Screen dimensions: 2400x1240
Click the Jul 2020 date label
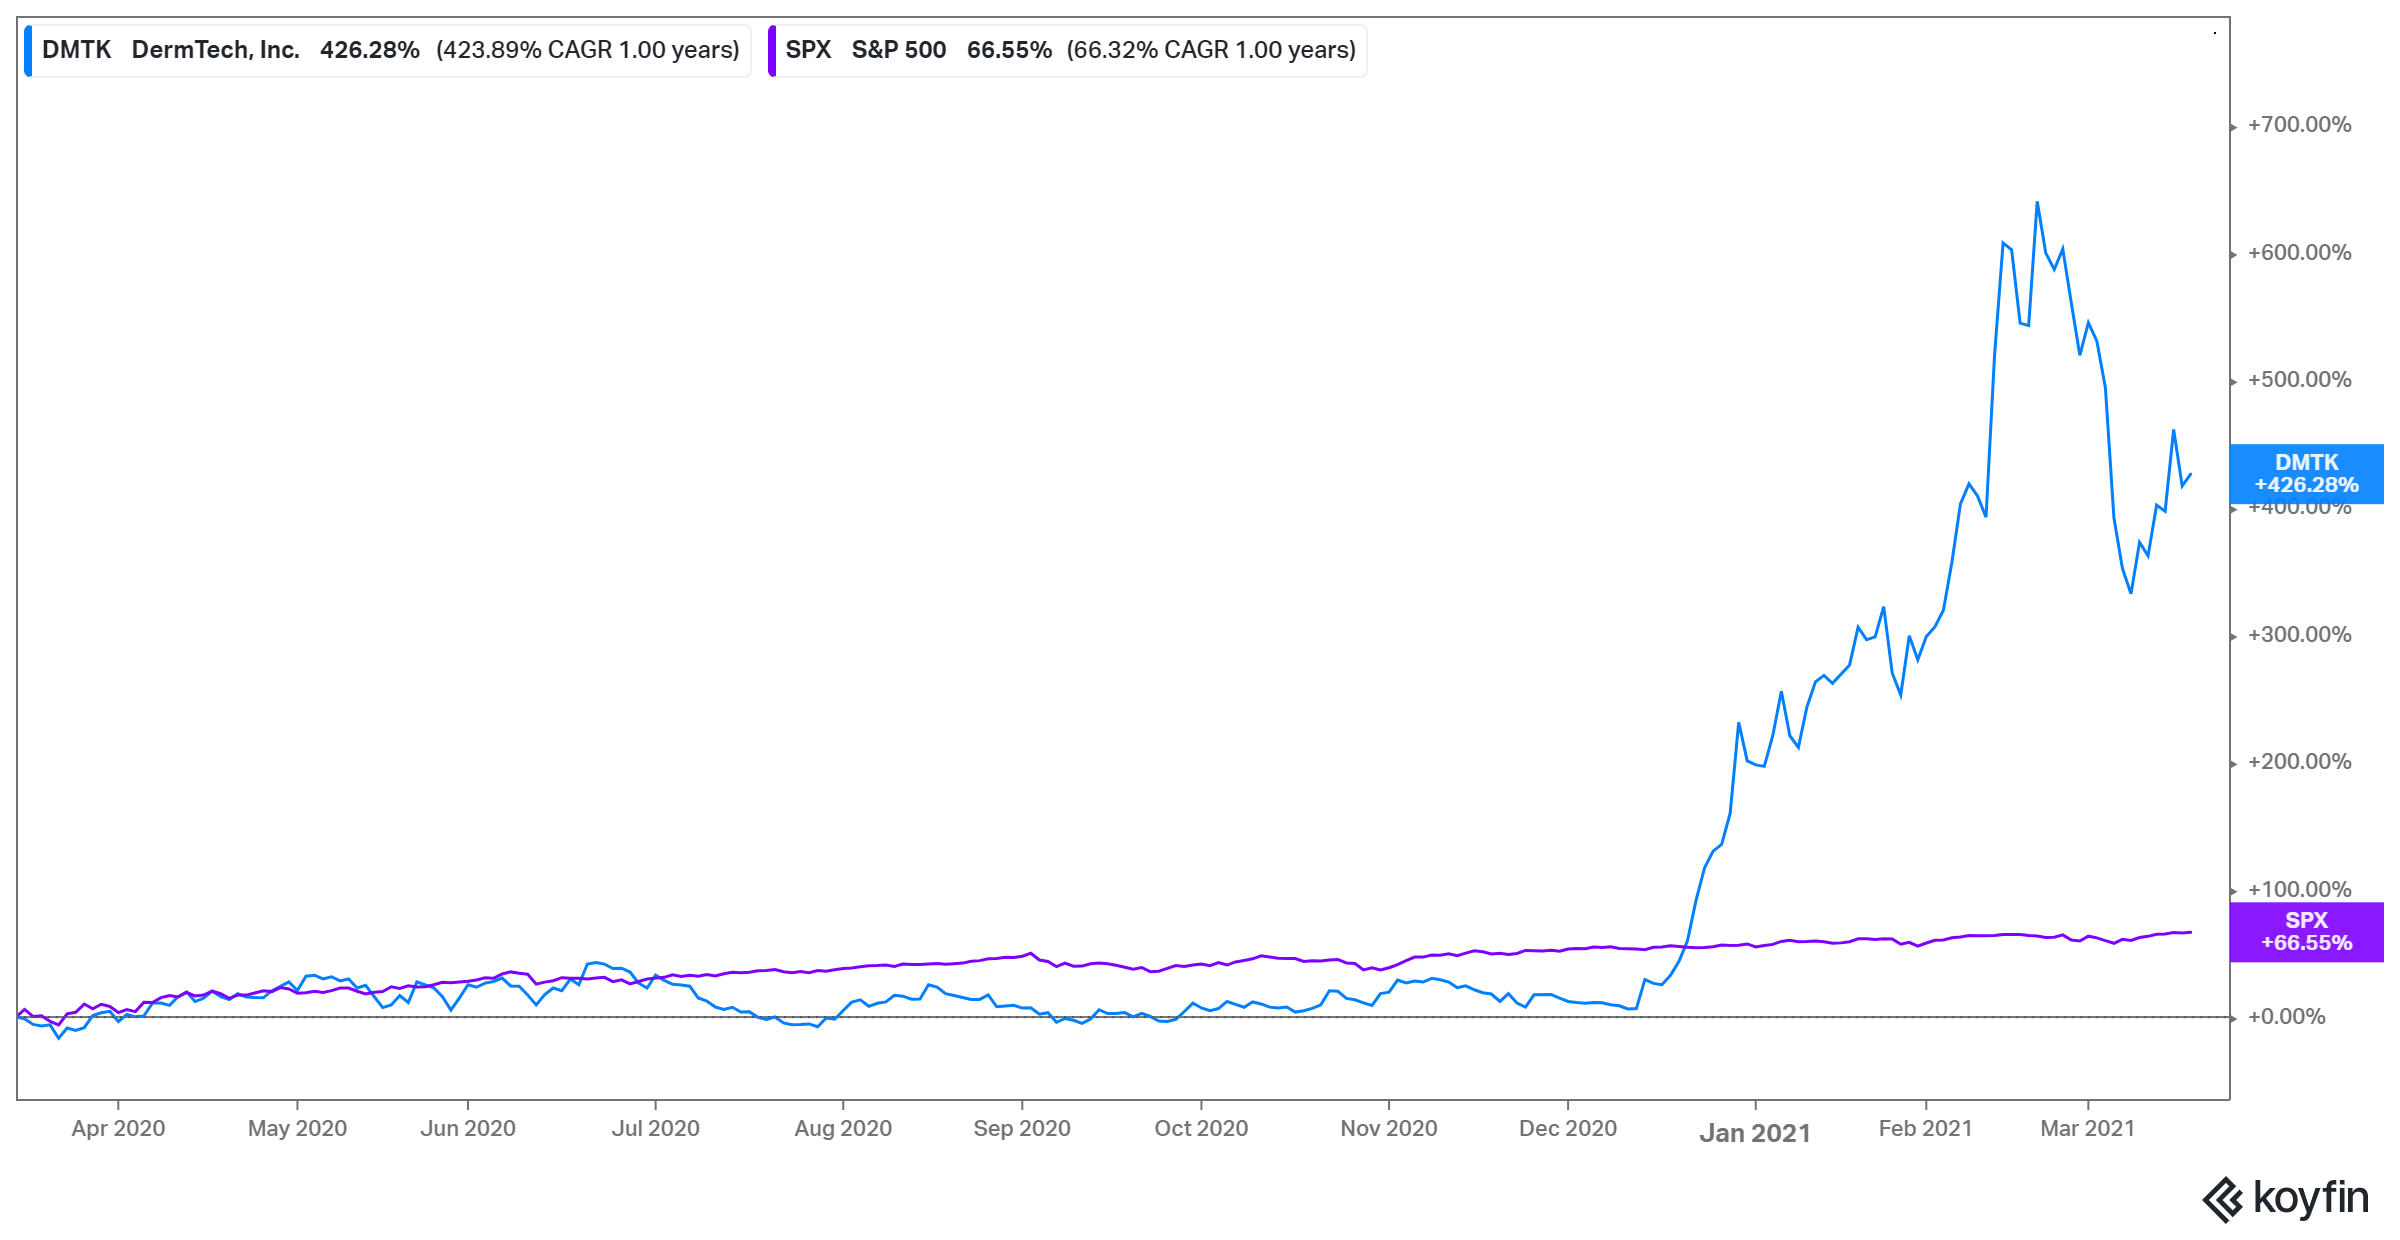655,1128
